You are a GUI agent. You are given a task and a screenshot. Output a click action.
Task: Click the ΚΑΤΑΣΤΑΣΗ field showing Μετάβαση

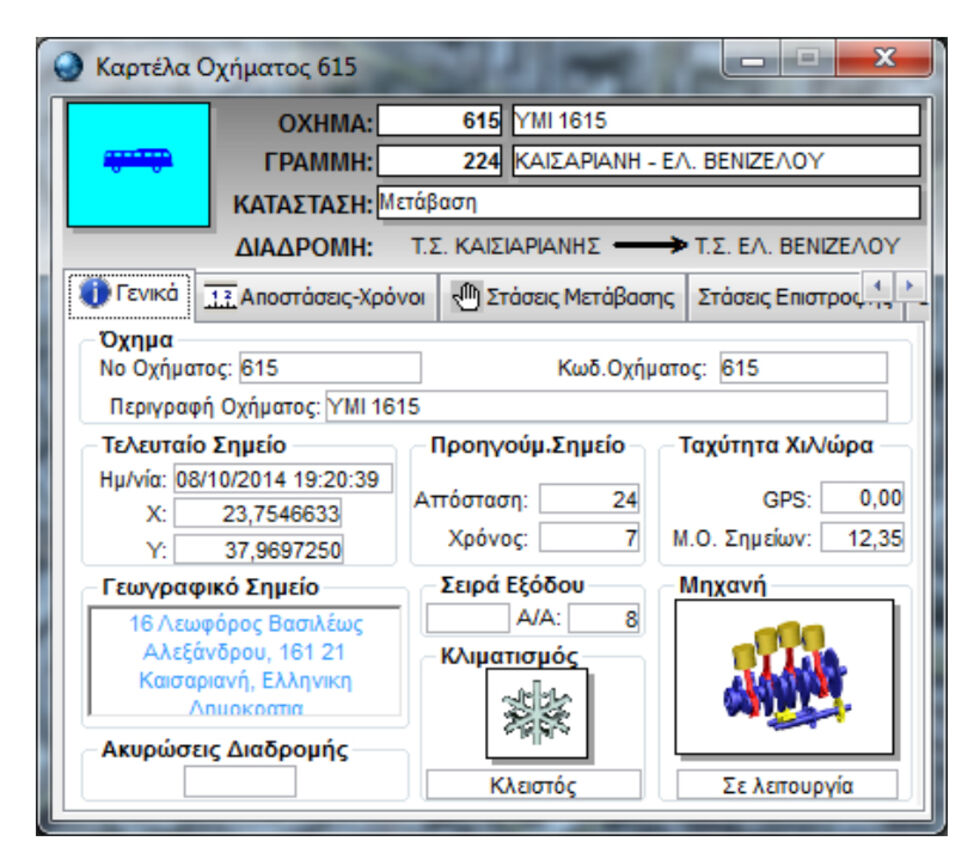[649, 202]
